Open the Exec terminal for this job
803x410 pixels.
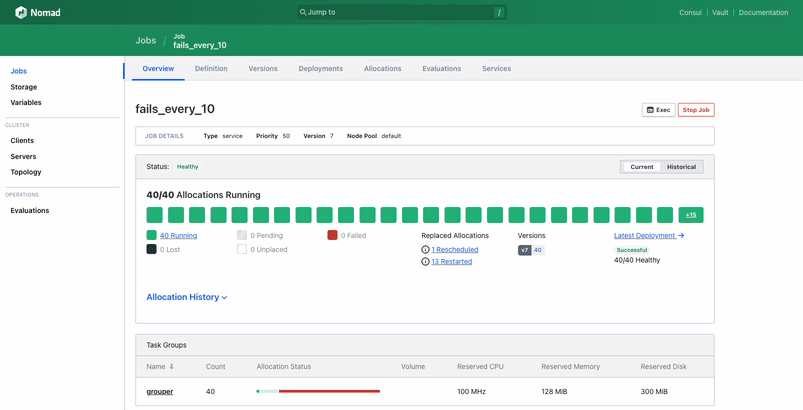coord(658,110)
